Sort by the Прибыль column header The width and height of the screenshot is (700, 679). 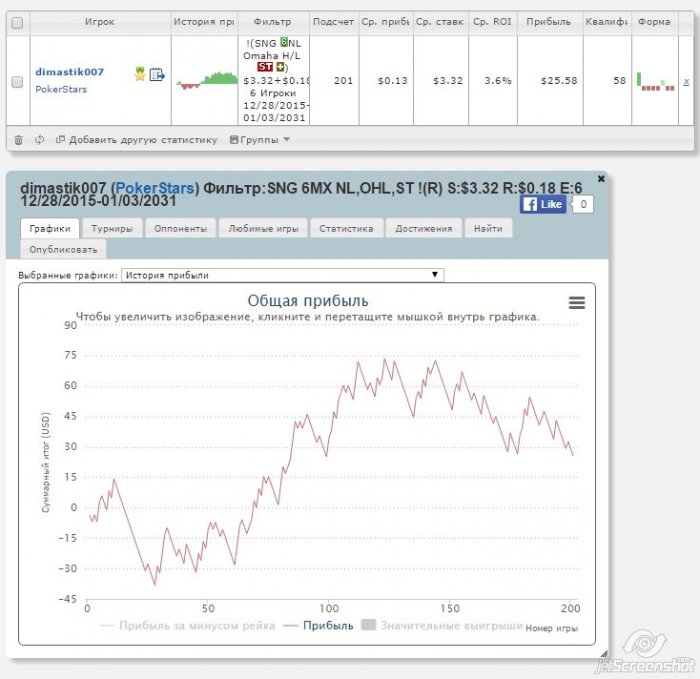click(549, 22)
